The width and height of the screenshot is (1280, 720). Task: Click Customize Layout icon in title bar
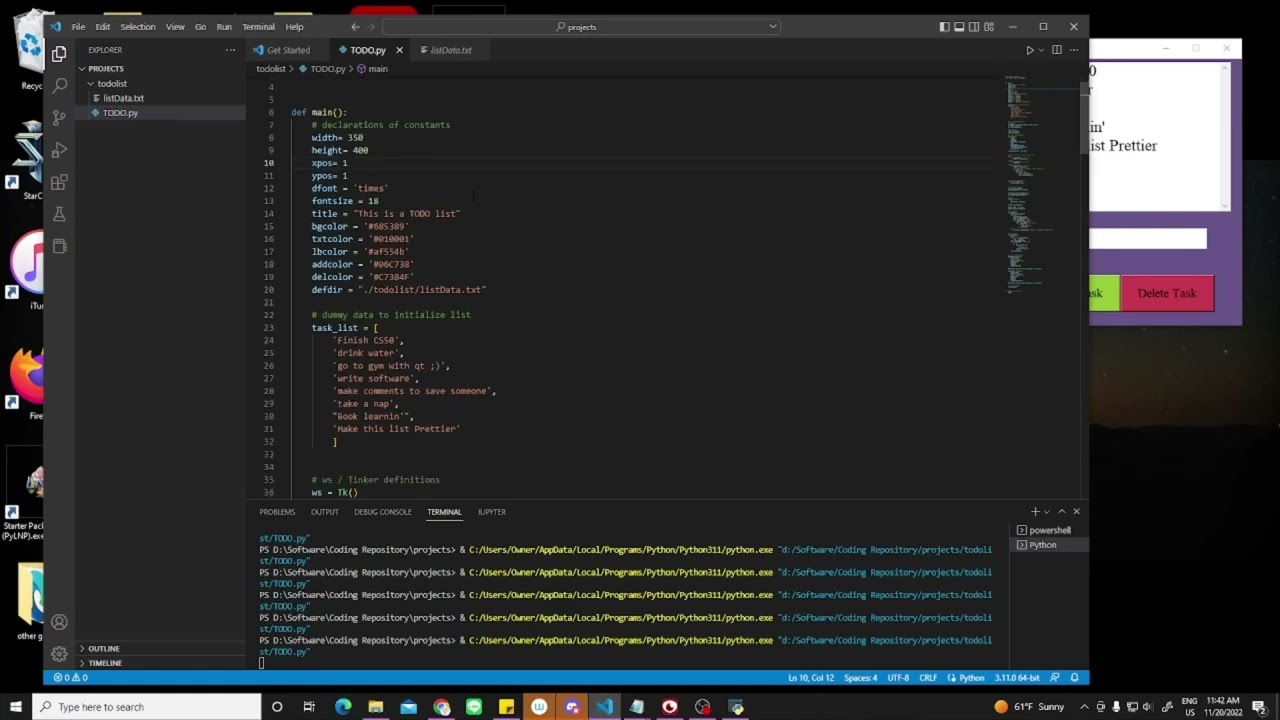pos(989,27)
